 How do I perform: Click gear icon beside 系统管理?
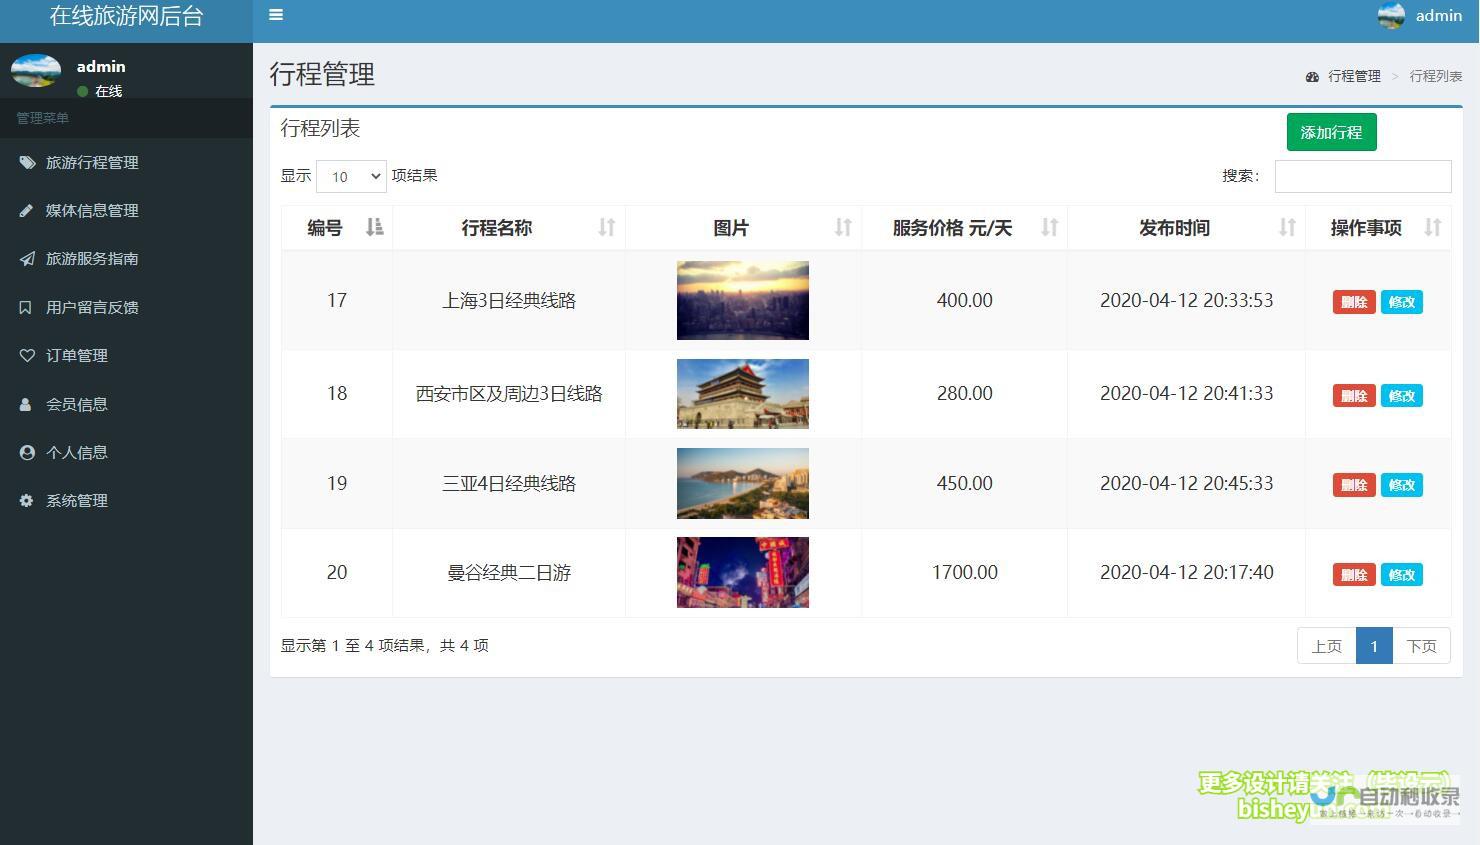(x=27, y=500)
